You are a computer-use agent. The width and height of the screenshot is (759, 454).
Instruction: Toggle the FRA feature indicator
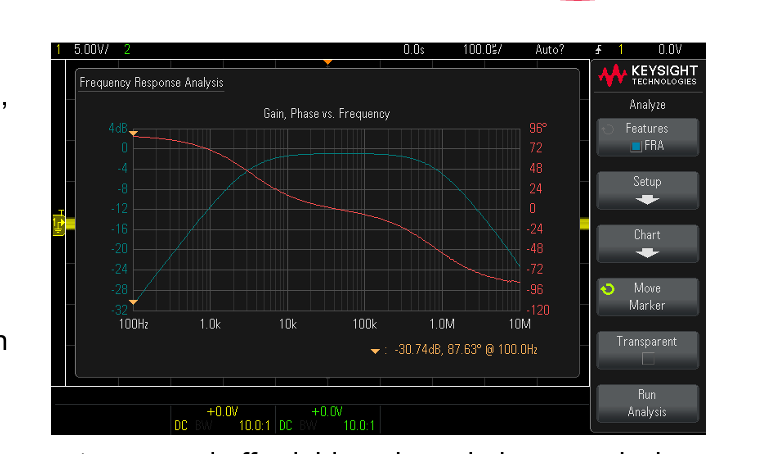[x=636, y=146]
